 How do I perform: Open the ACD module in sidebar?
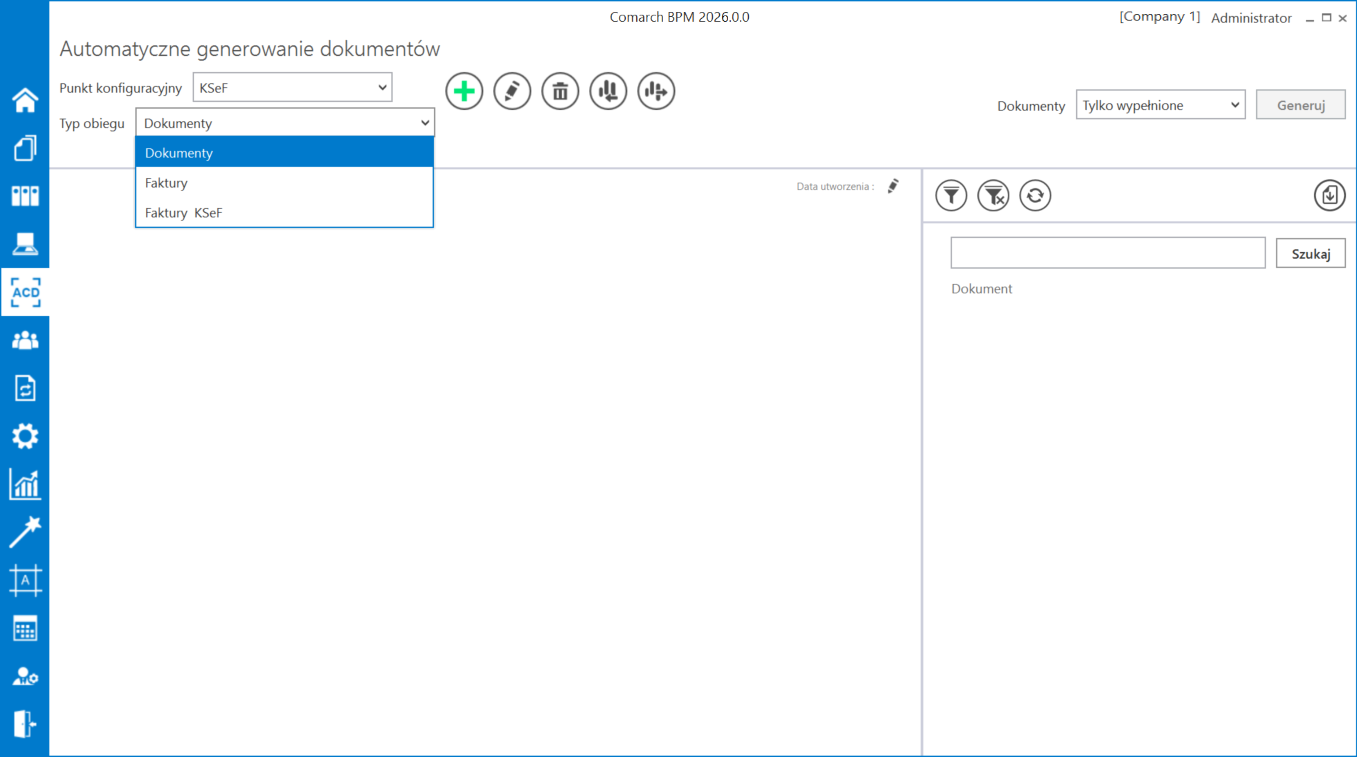25,292
